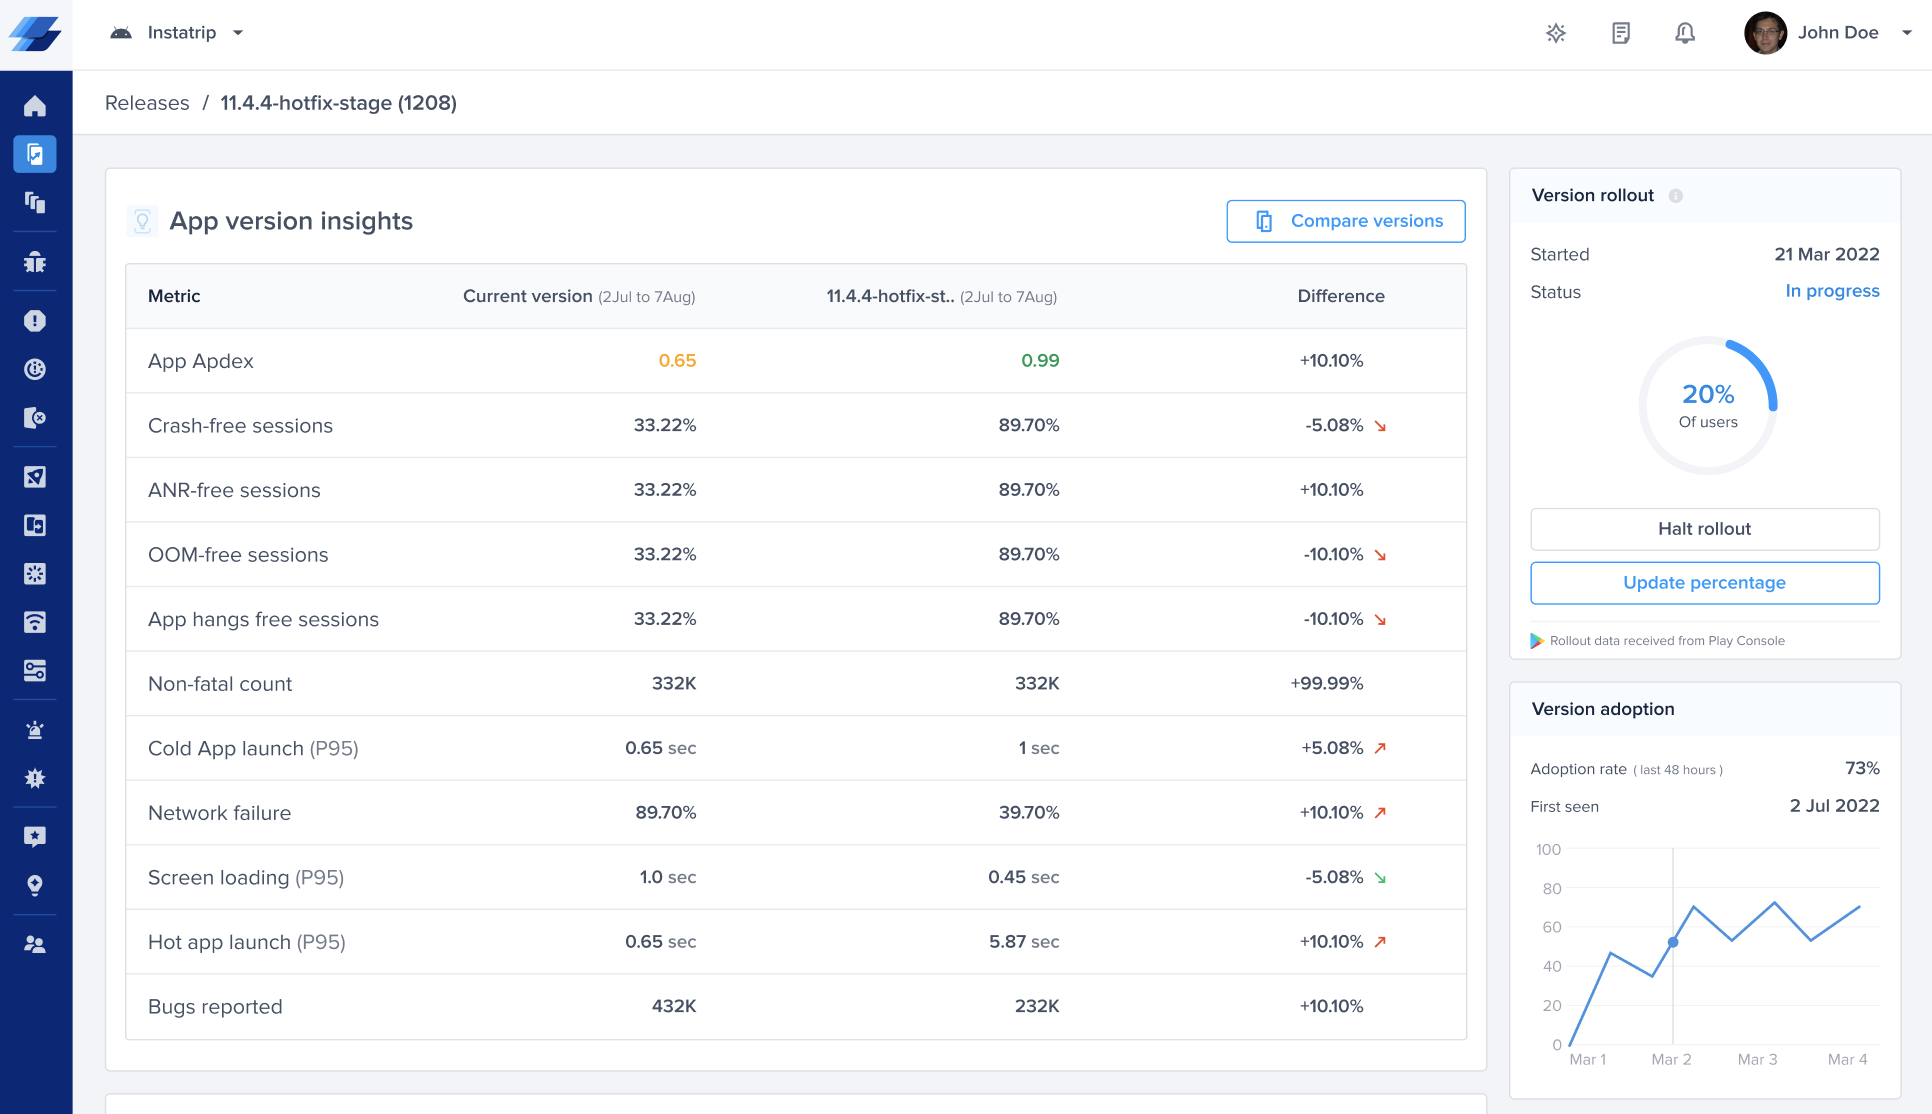Toggle the theme sun icon in the header

coord(1556,33)
